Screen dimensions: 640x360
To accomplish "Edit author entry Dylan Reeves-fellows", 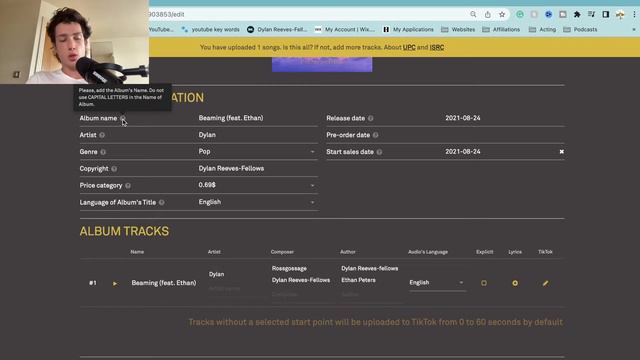I will (x=369, y=269).
